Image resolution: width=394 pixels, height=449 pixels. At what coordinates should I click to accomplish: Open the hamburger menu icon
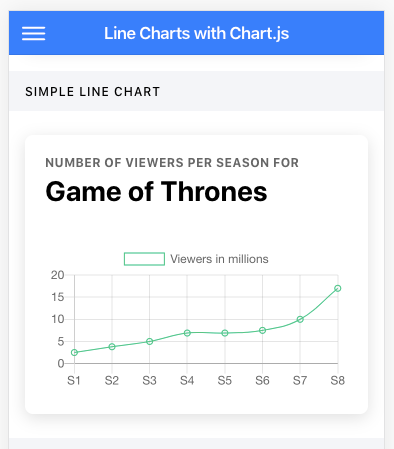tap(34, 33)
